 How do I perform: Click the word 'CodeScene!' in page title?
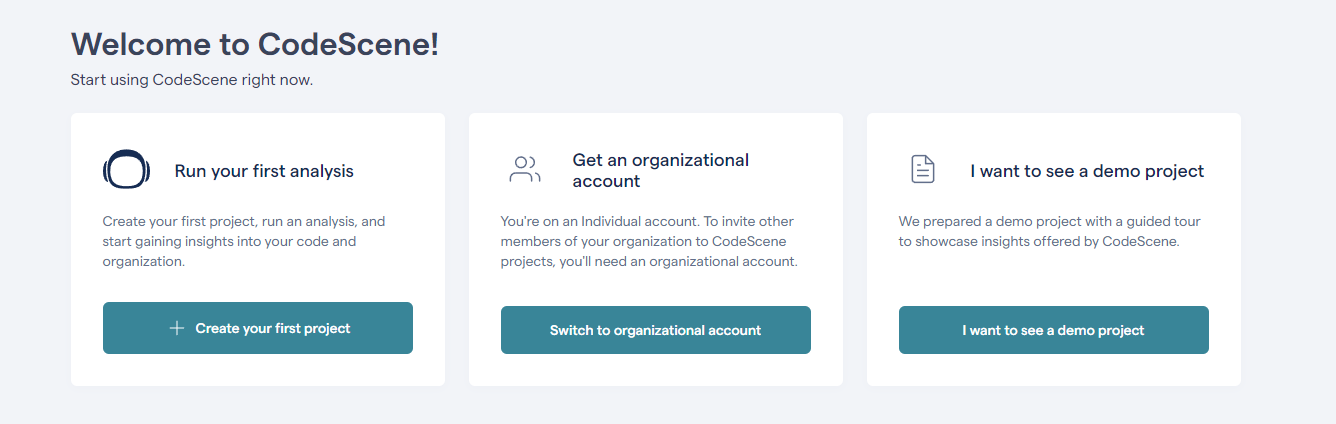348,45
